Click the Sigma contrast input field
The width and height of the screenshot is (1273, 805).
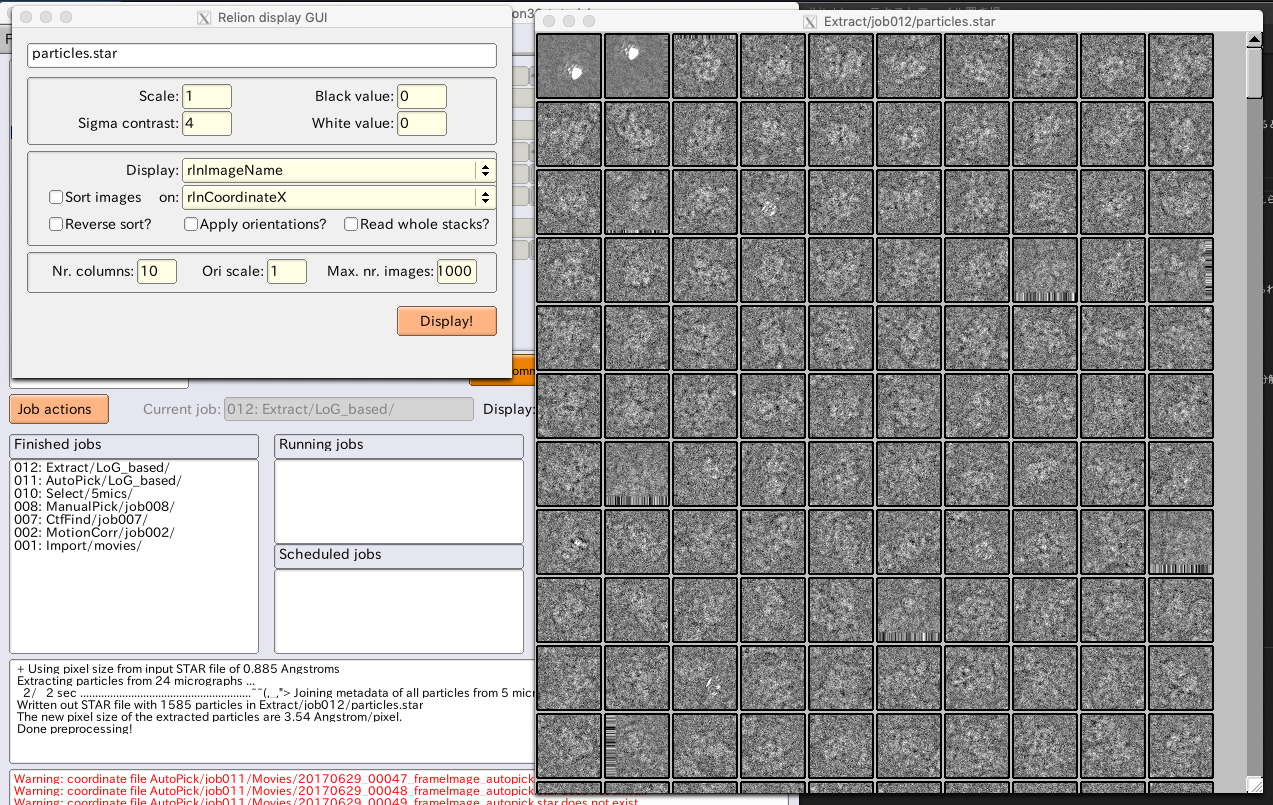[207, 124]
